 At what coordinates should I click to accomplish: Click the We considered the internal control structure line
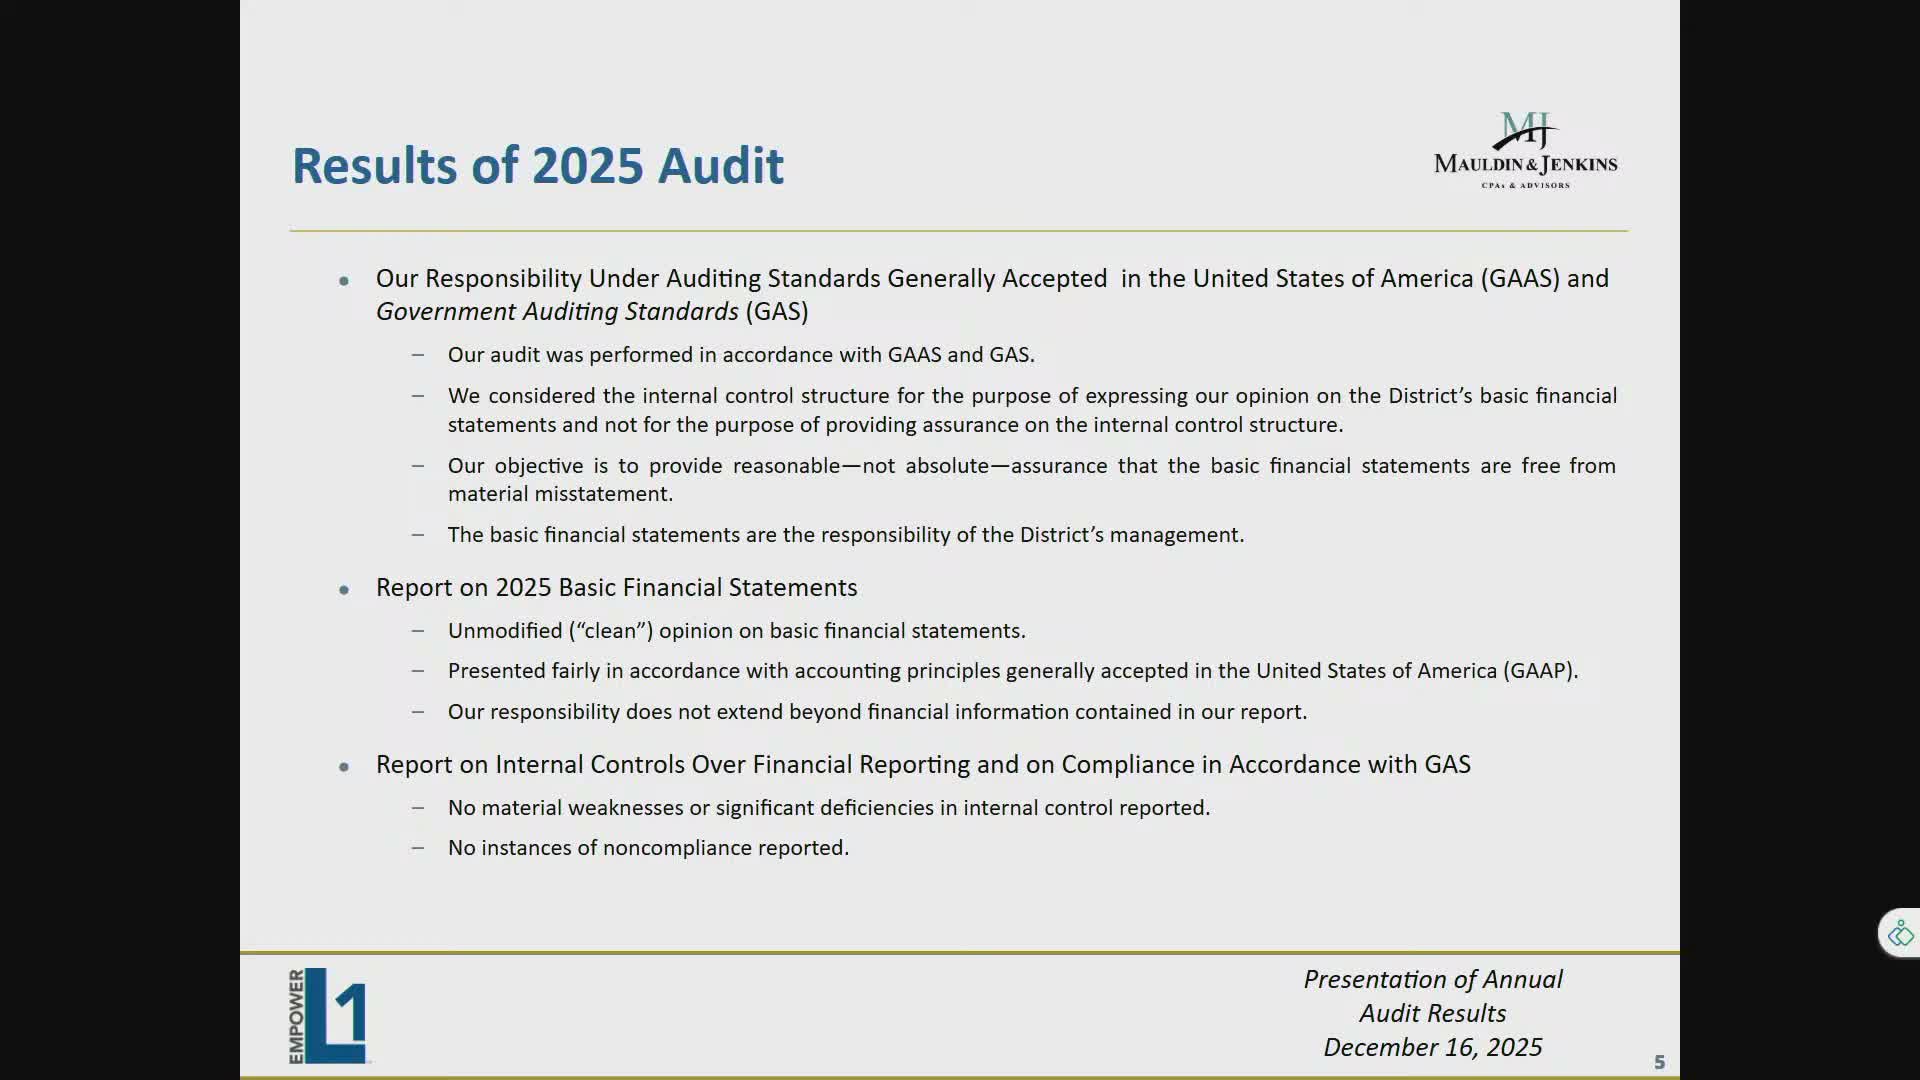pos(1030,396)
